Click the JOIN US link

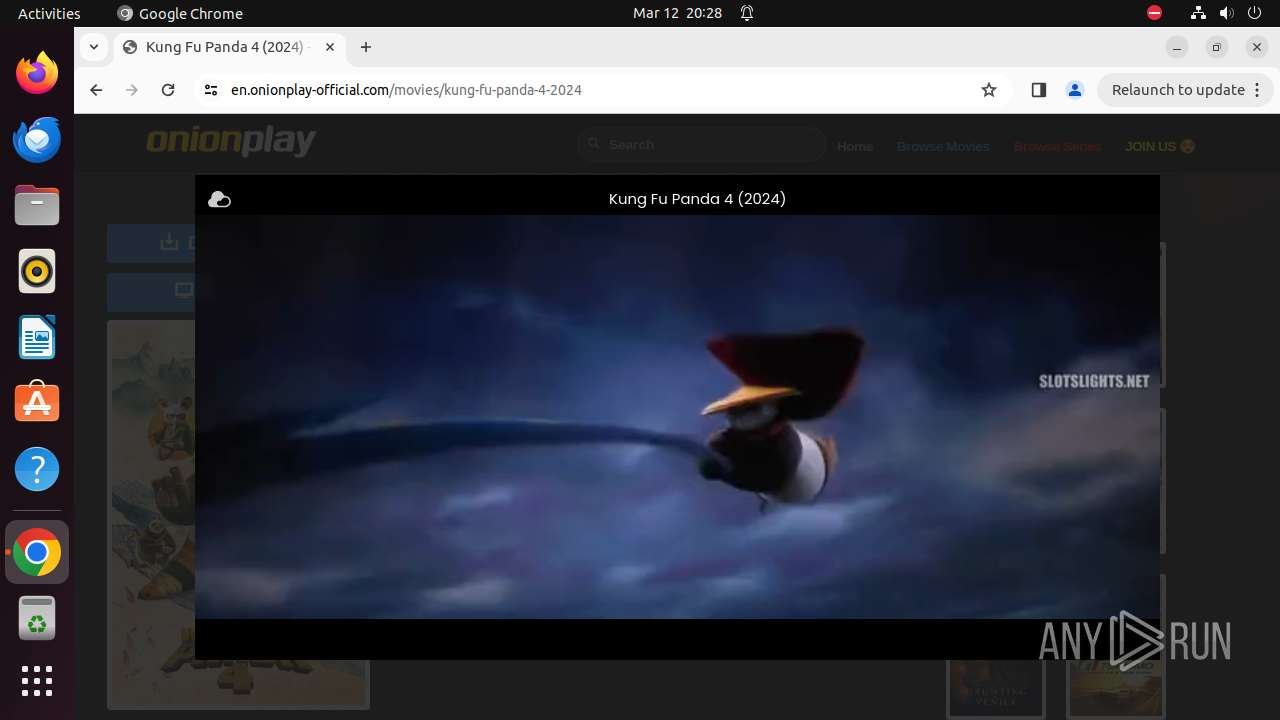(1160, 146)
